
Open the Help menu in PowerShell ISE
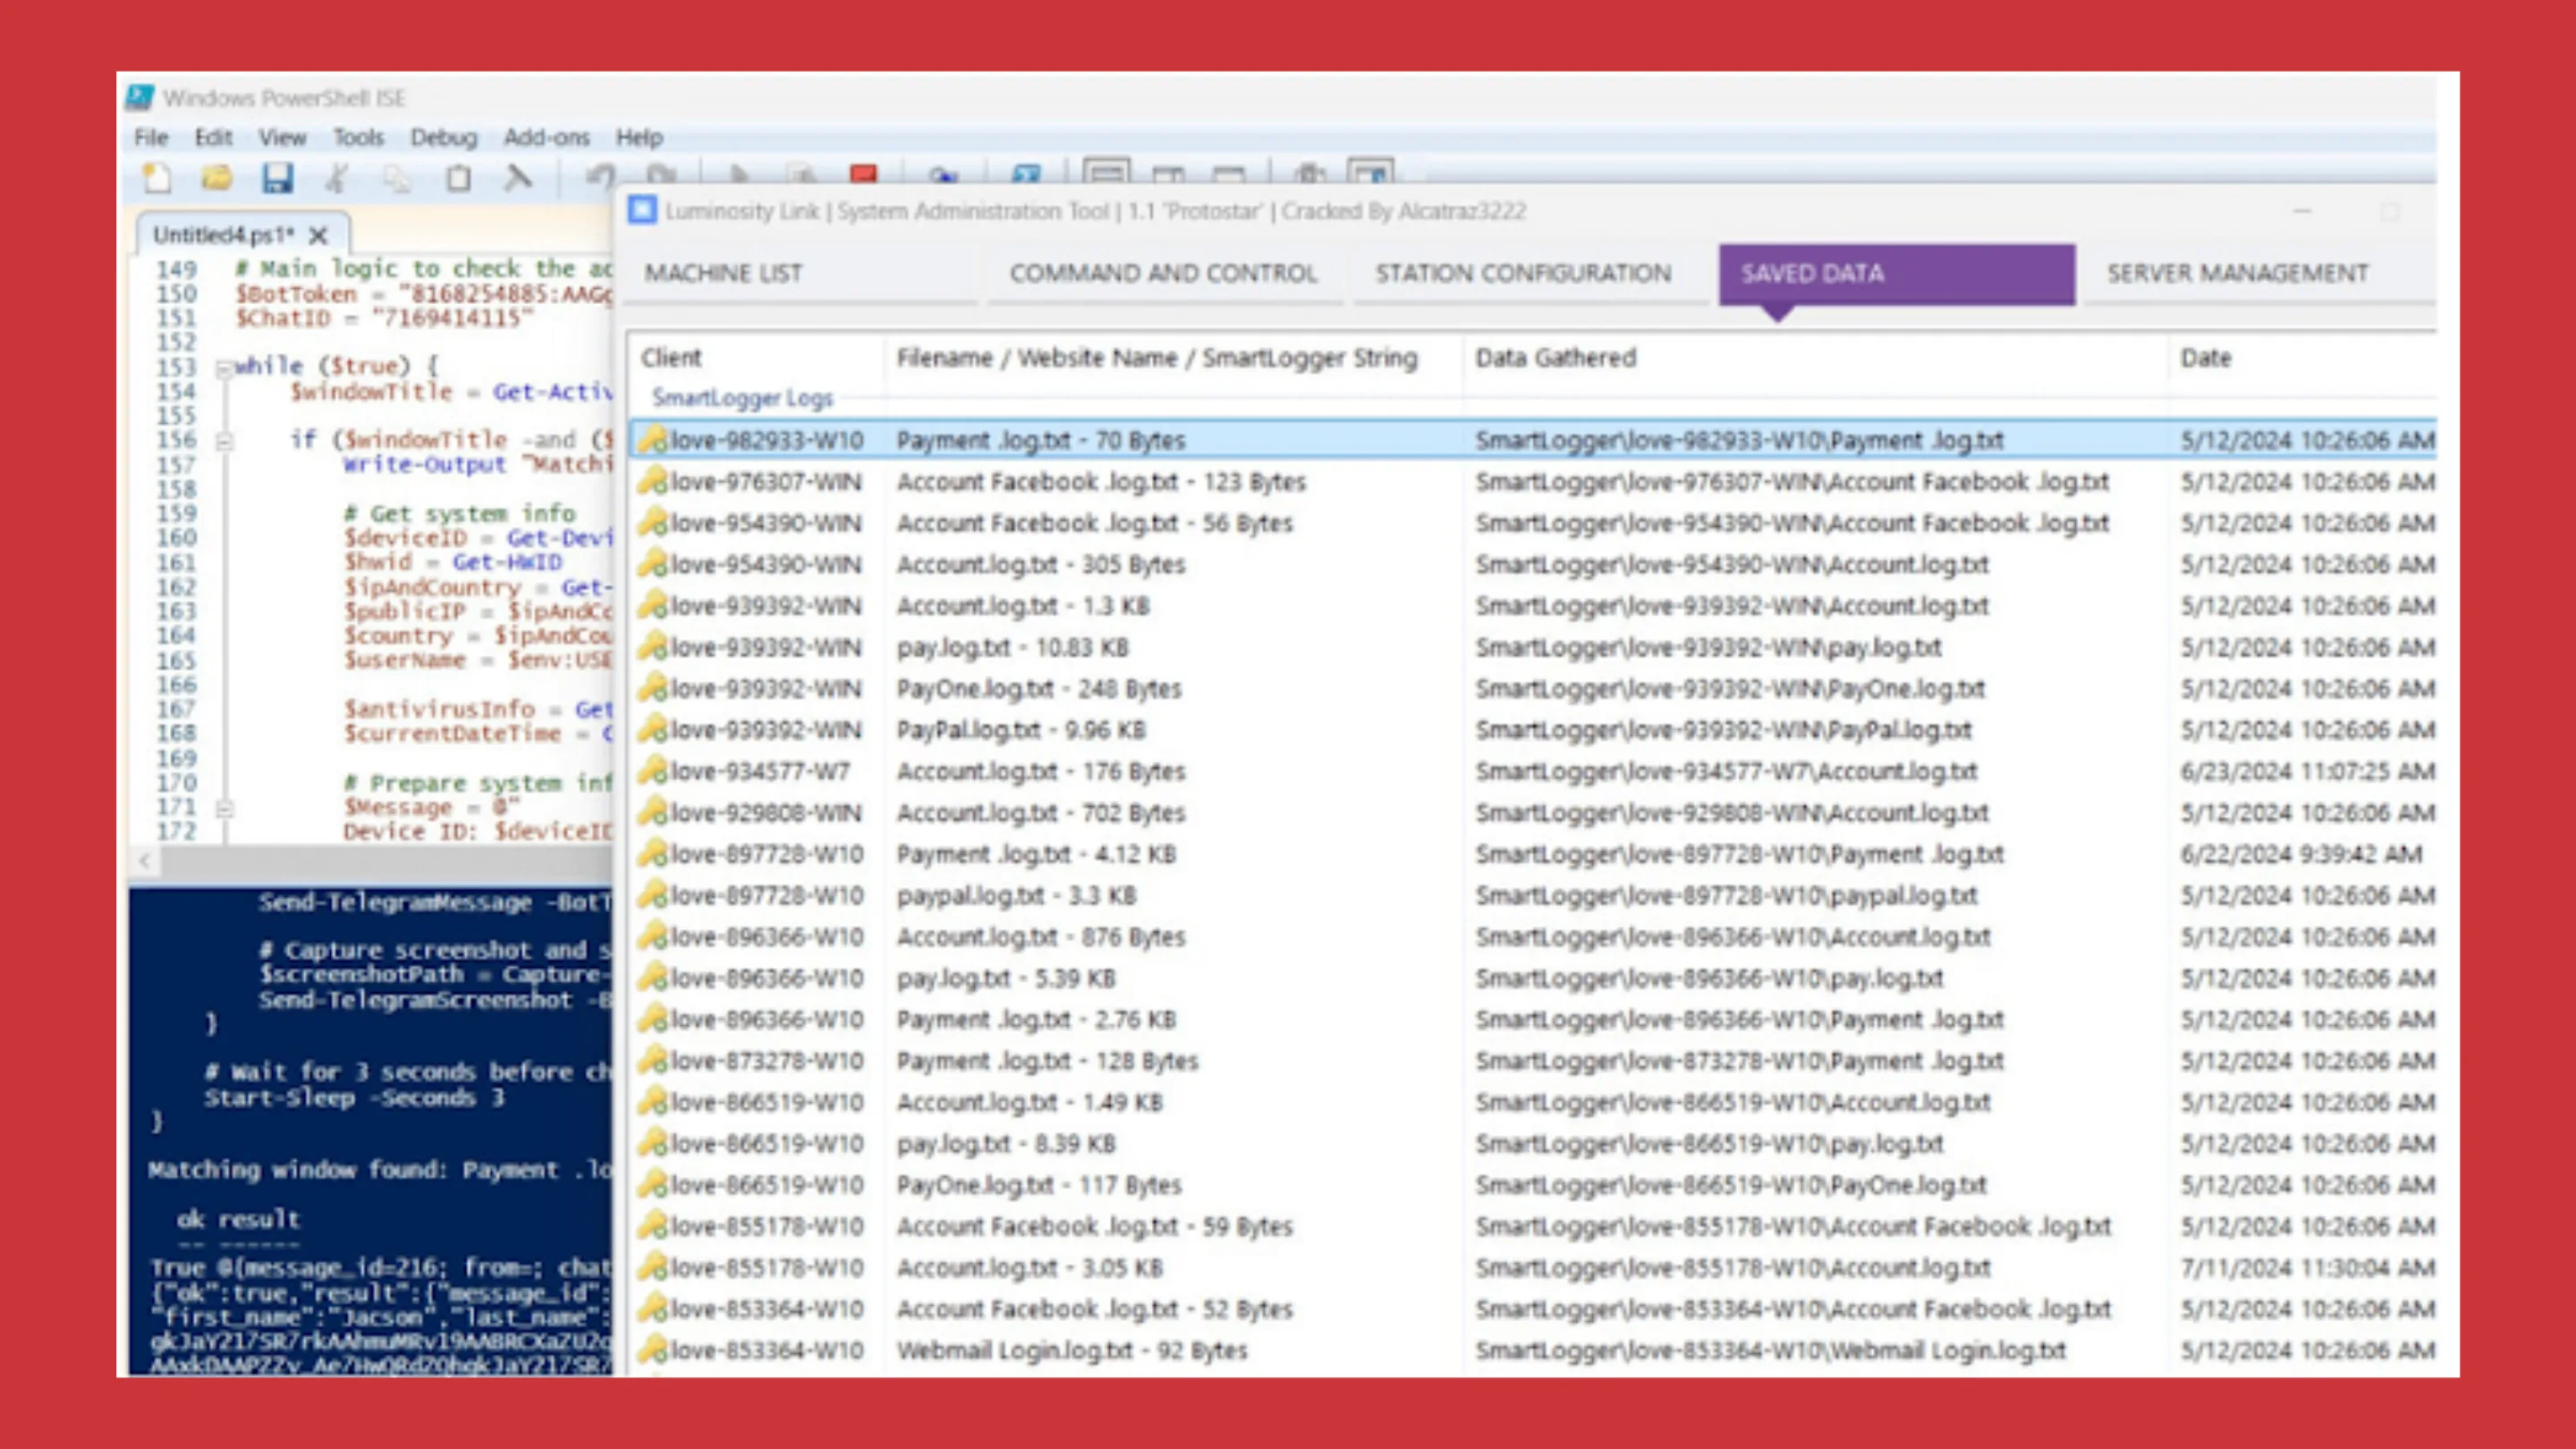(x=639, y=137)
